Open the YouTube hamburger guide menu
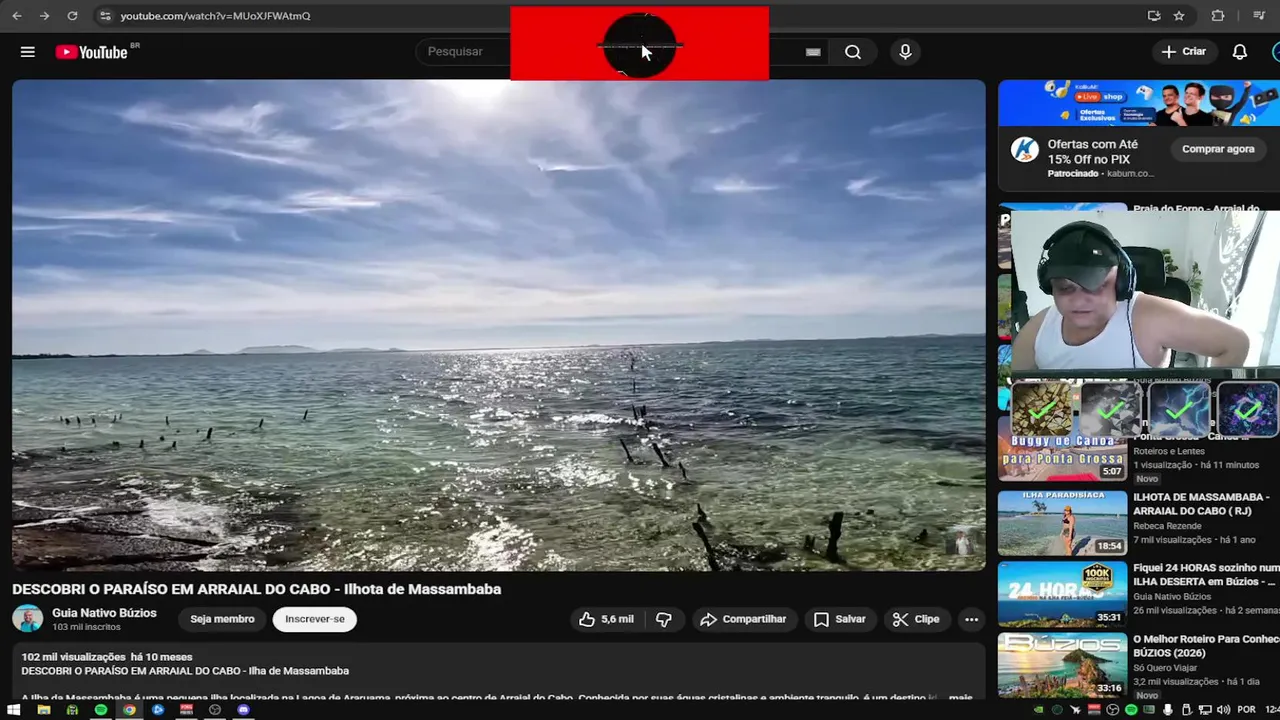 (x=28, y=52)
